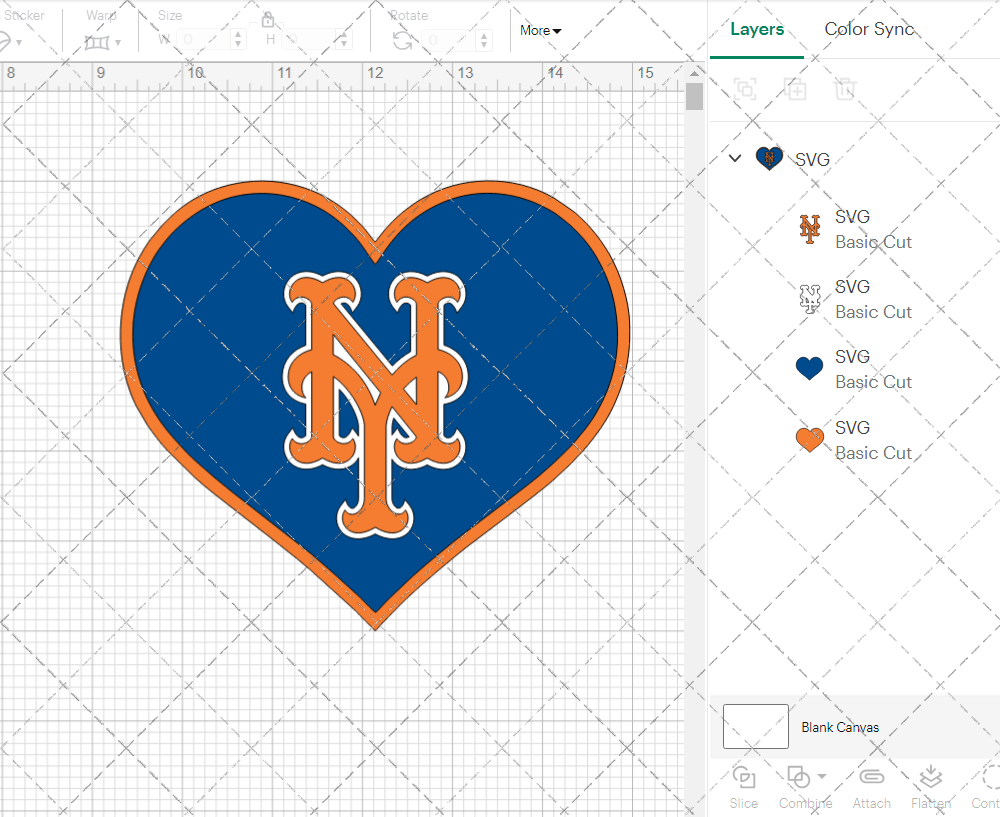Click the canvas scrollbar up arrow
Screen dimensions: 1000x817
694,74
